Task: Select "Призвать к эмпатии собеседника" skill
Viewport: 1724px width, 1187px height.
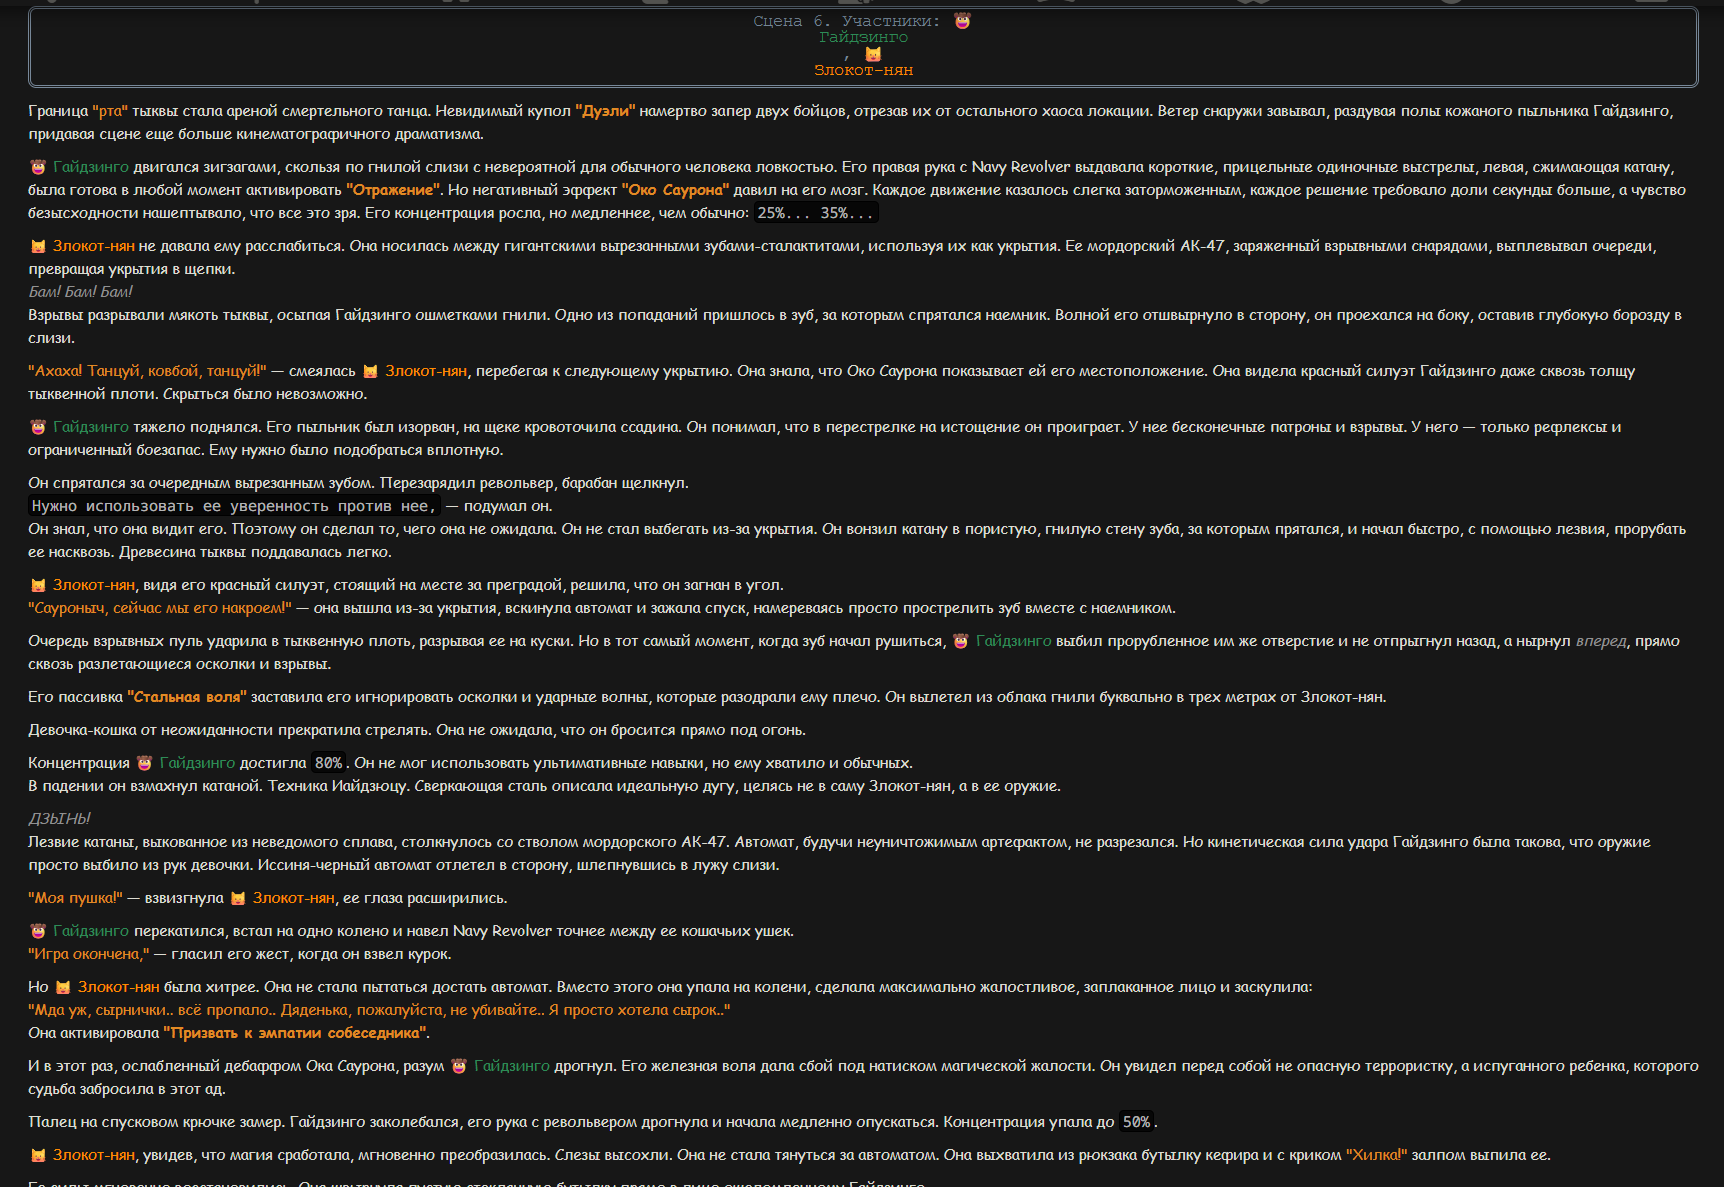Action: (x=296, y=1033)
